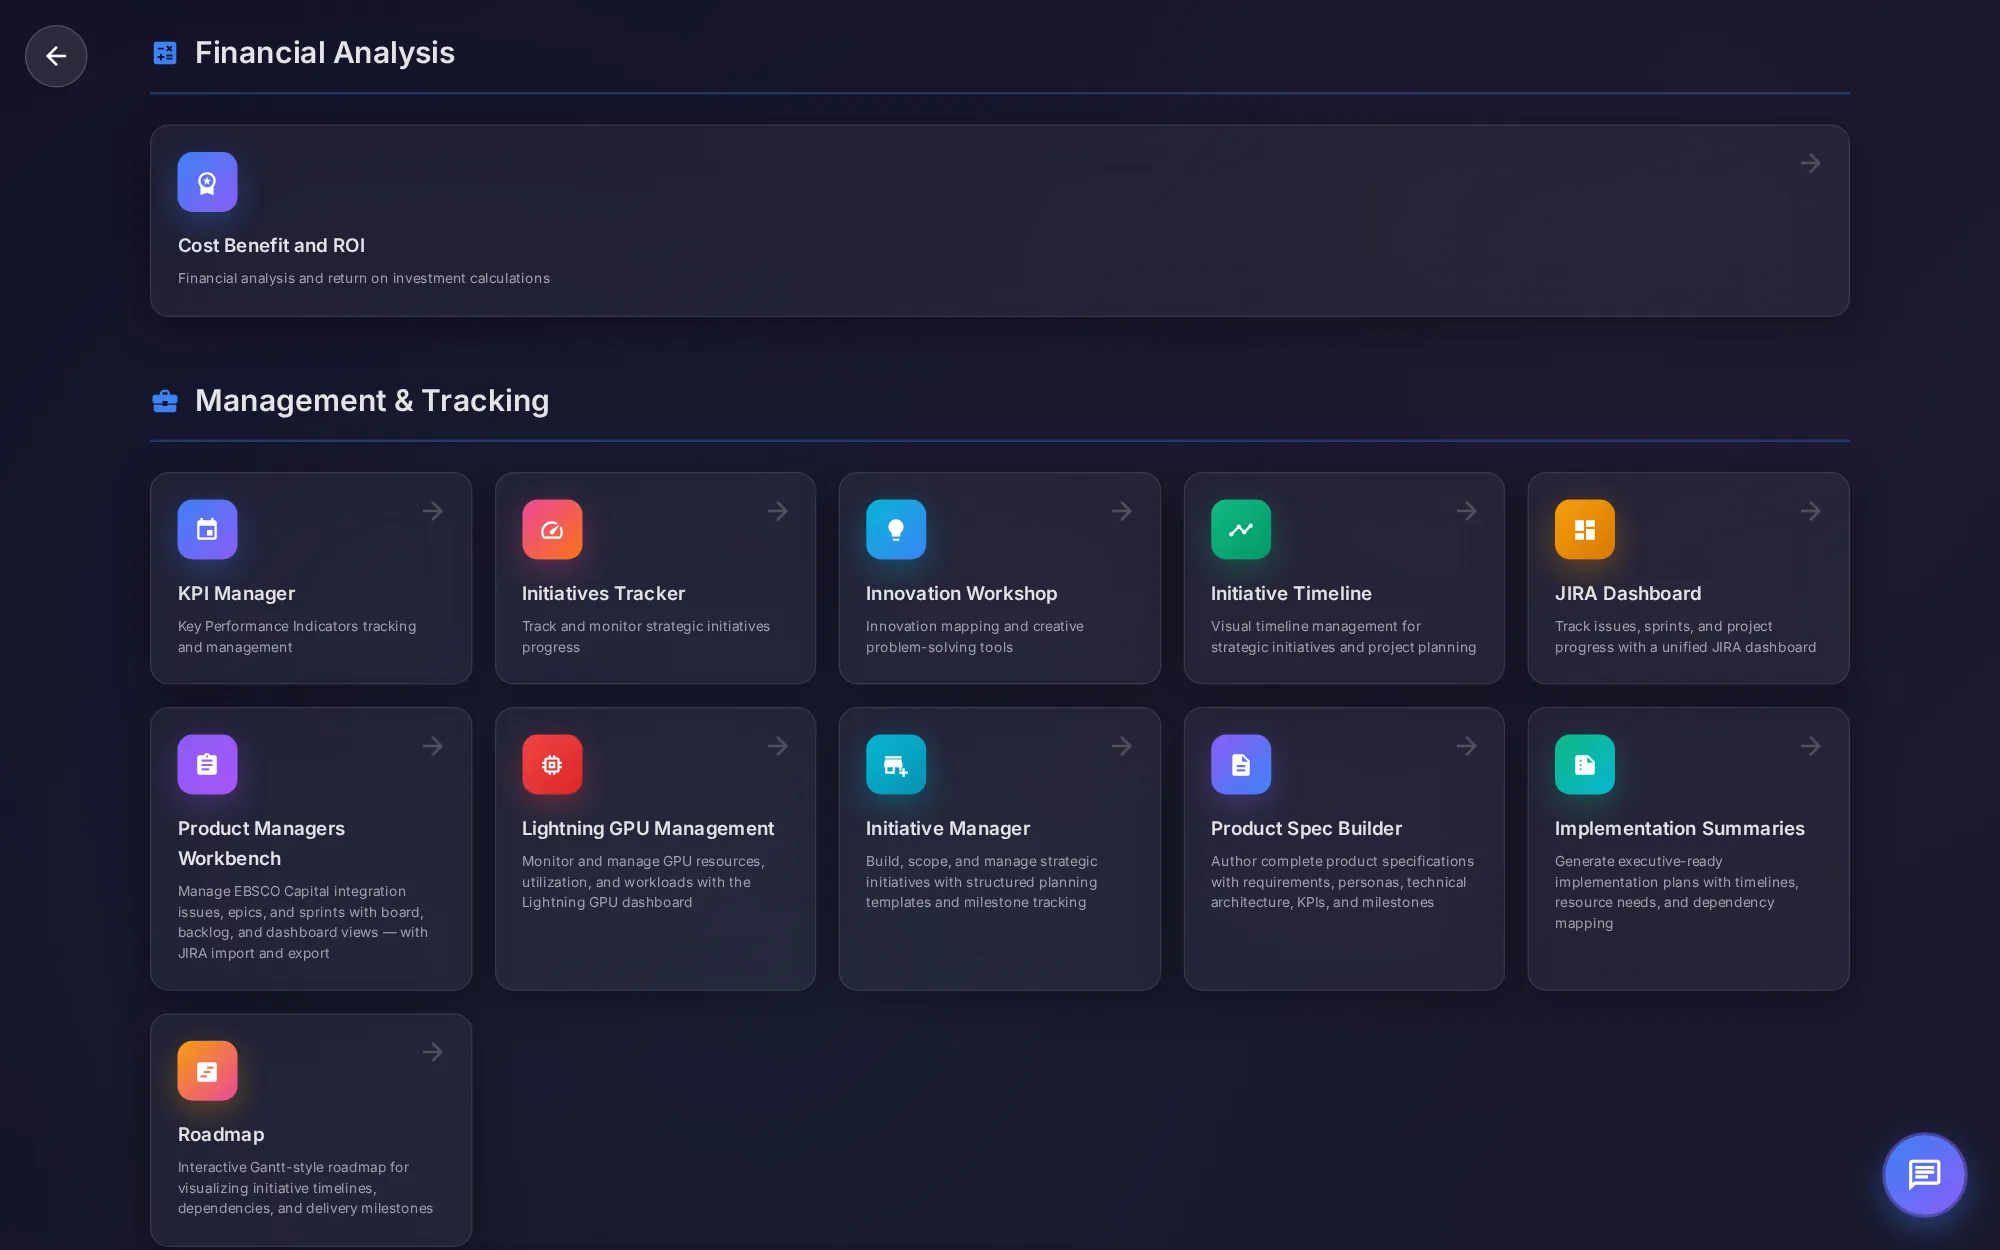Click the Innovation Workshop lightbulb icon
Image resolution: width=2000 pixels, height=1250 pixels.
click(896, 529)
